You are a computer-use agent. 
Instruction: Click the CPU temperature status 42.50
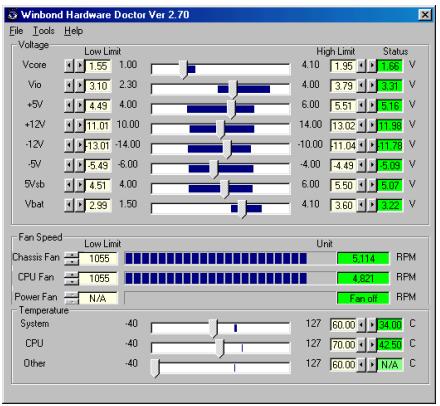(390, 344)
